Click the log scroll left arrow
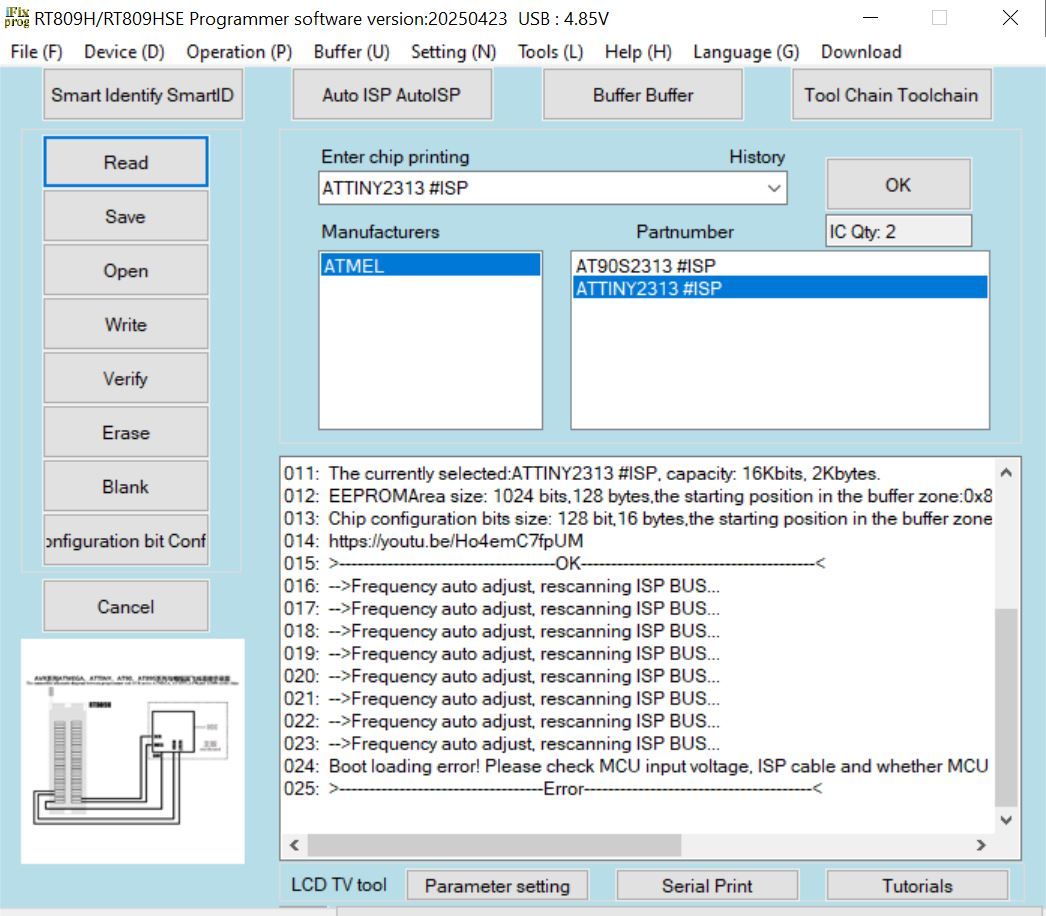This screenshot has height=916, width=1046. [294, 845]
